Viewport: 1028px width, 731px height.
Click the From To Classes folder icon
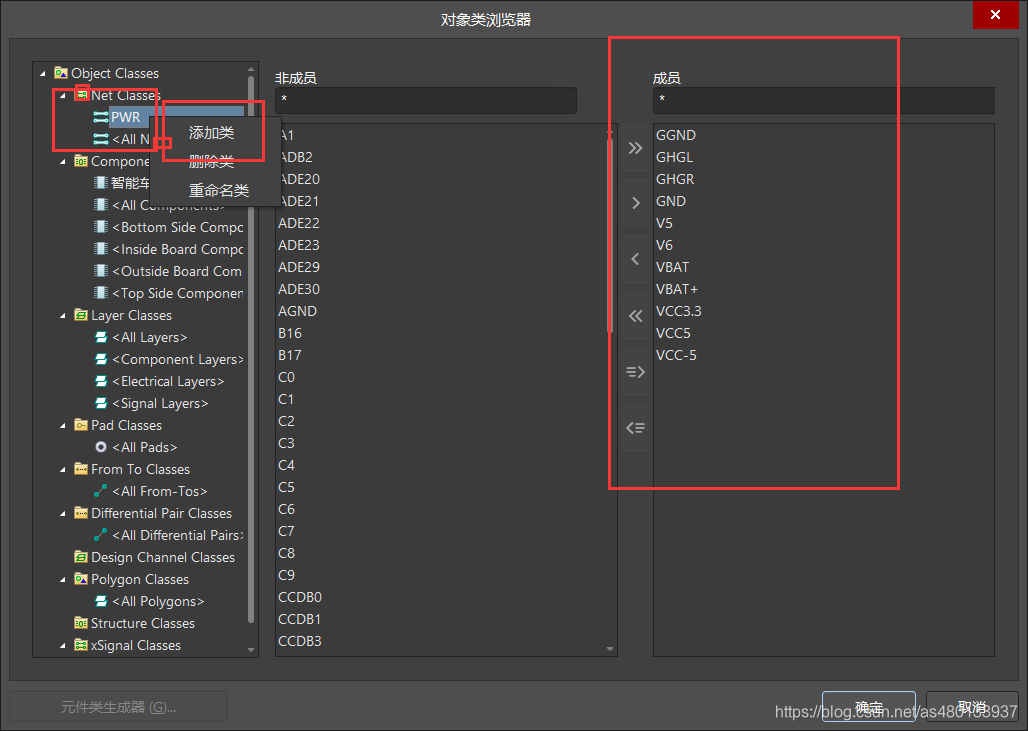point(81,469)
